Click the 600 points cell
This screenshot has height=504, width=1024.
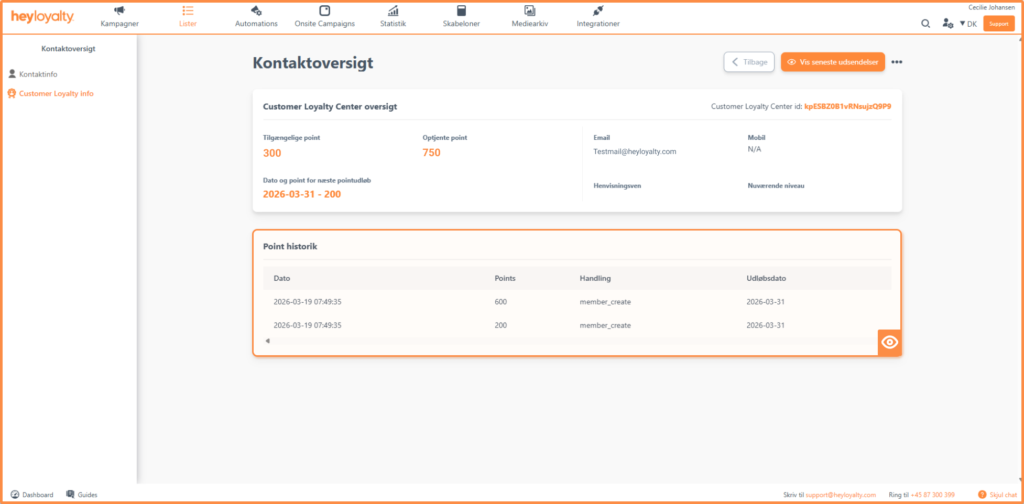click(x=501, y=302)
